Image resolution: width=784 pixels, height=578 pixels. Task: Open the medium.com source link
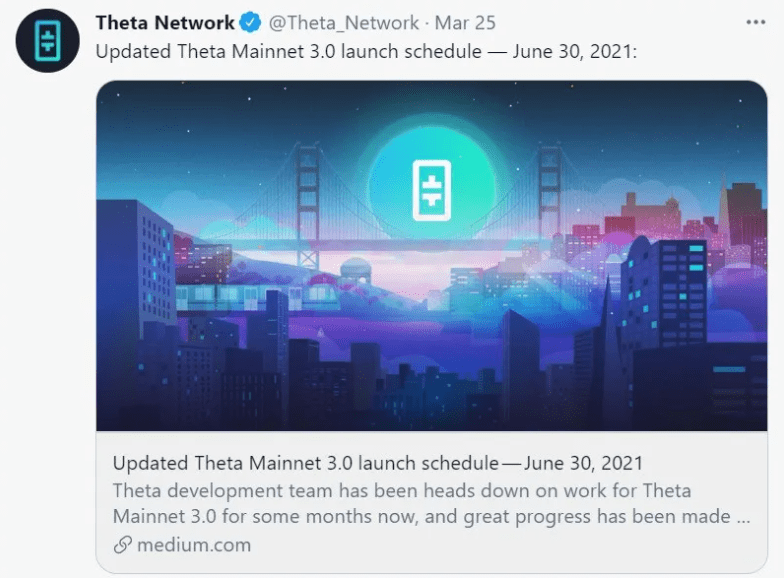point(194,545)
